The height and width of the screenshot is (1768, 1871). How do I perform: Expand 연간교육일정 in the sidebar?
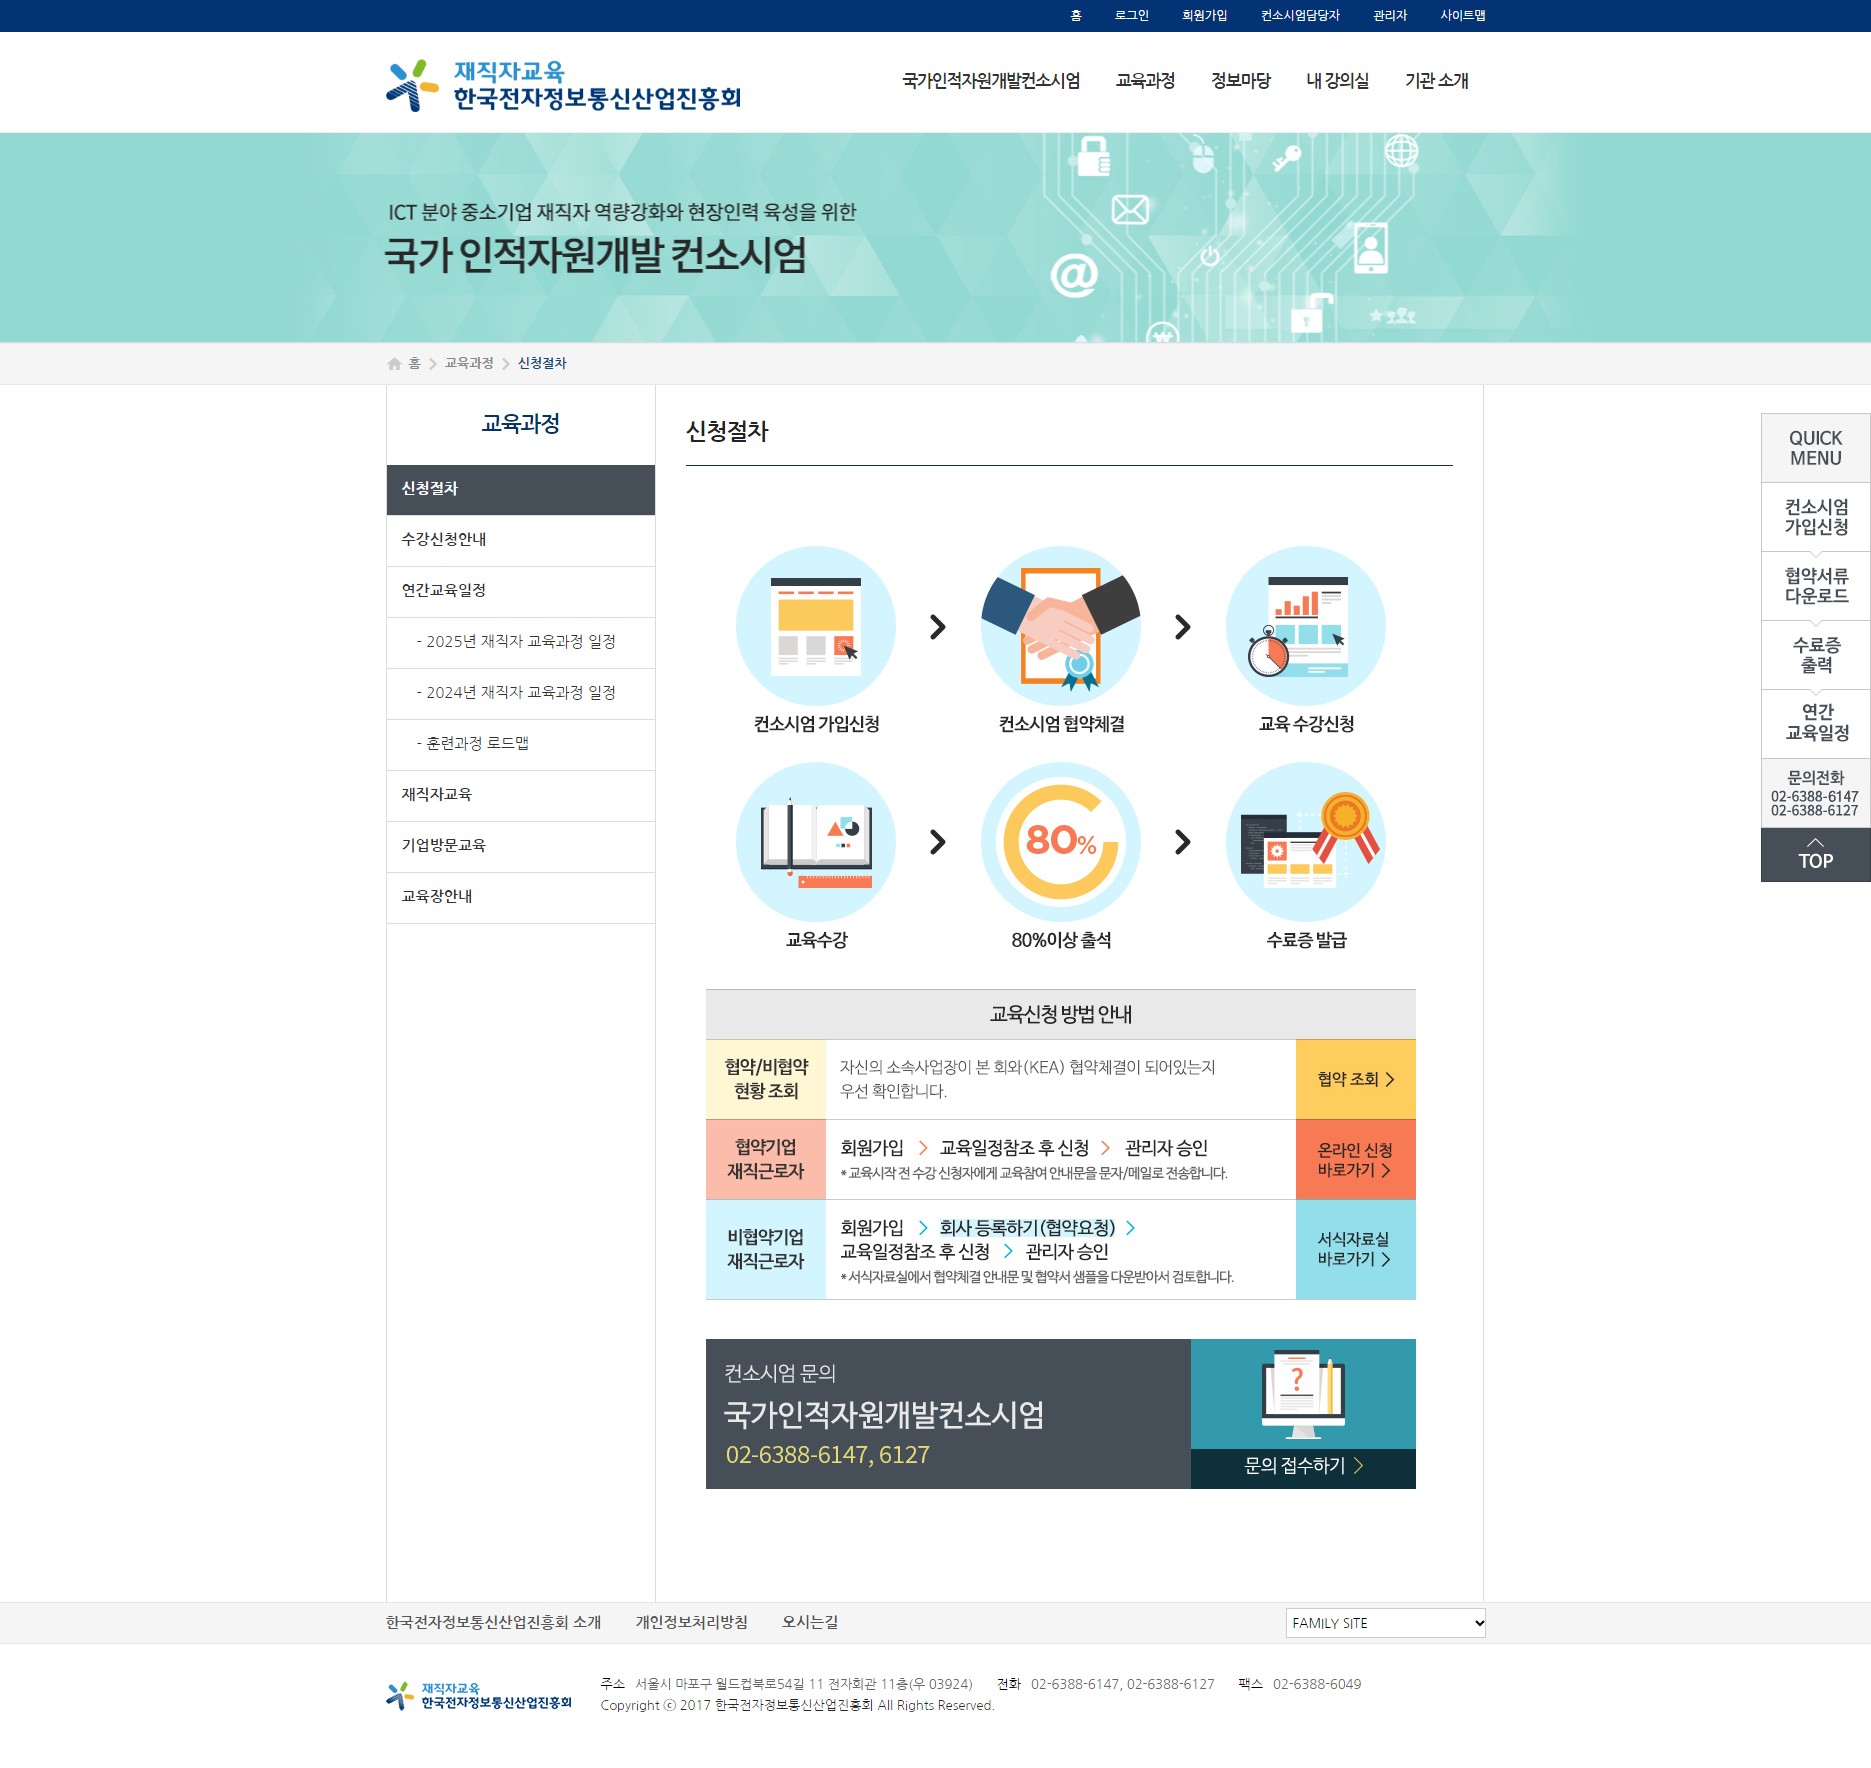[444, 591]
